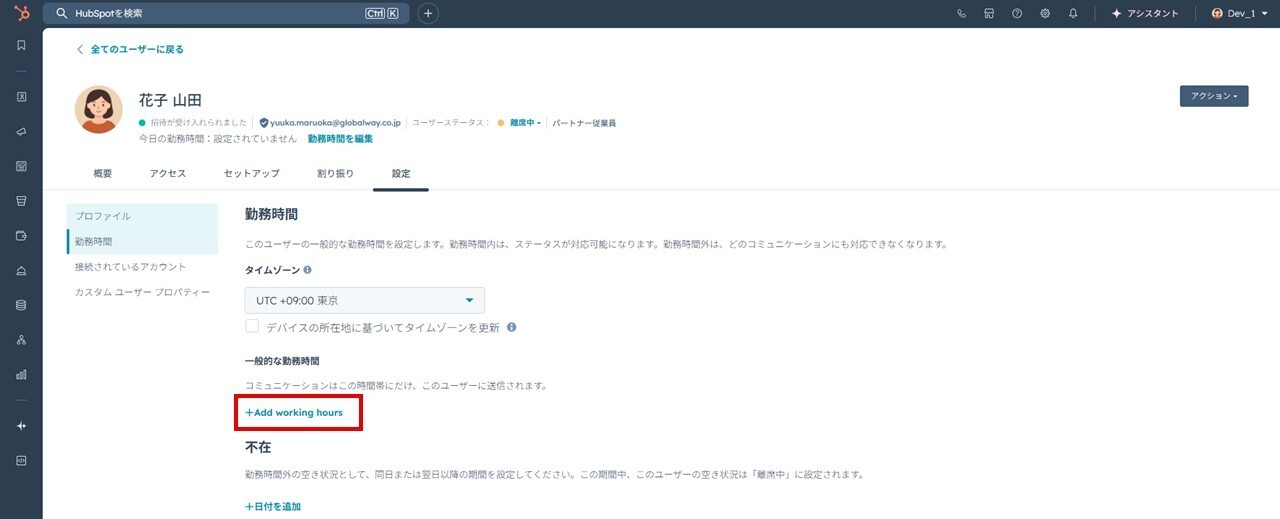Image resolution: width=1280 pixels, height=519 pixels.
Task: Go back via 全てのユーザーに戻る link
Action: click(130, 49)
